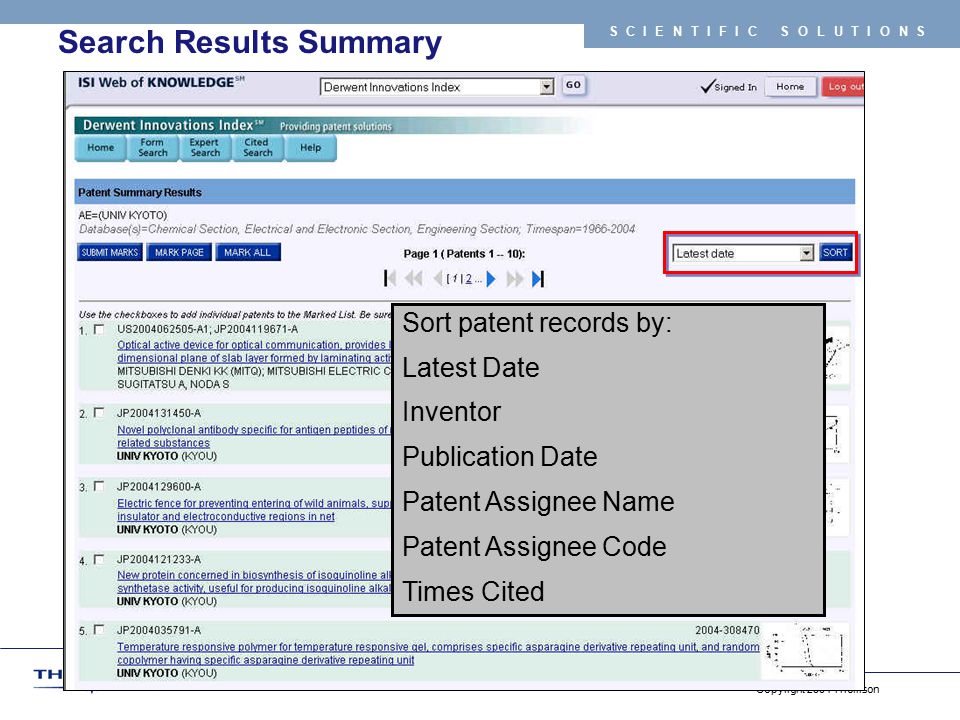Go to the last results page icon

click(x=538, y=279)
